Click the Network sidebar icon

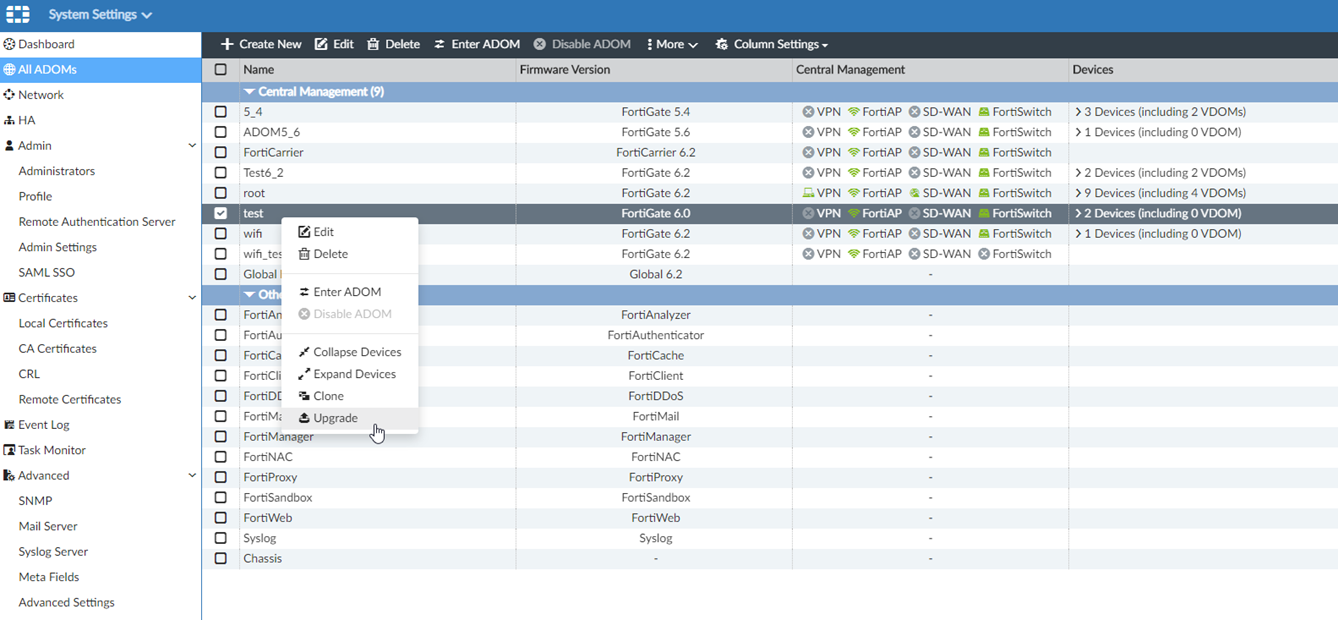pyautogui.click(x=9, y=95)
